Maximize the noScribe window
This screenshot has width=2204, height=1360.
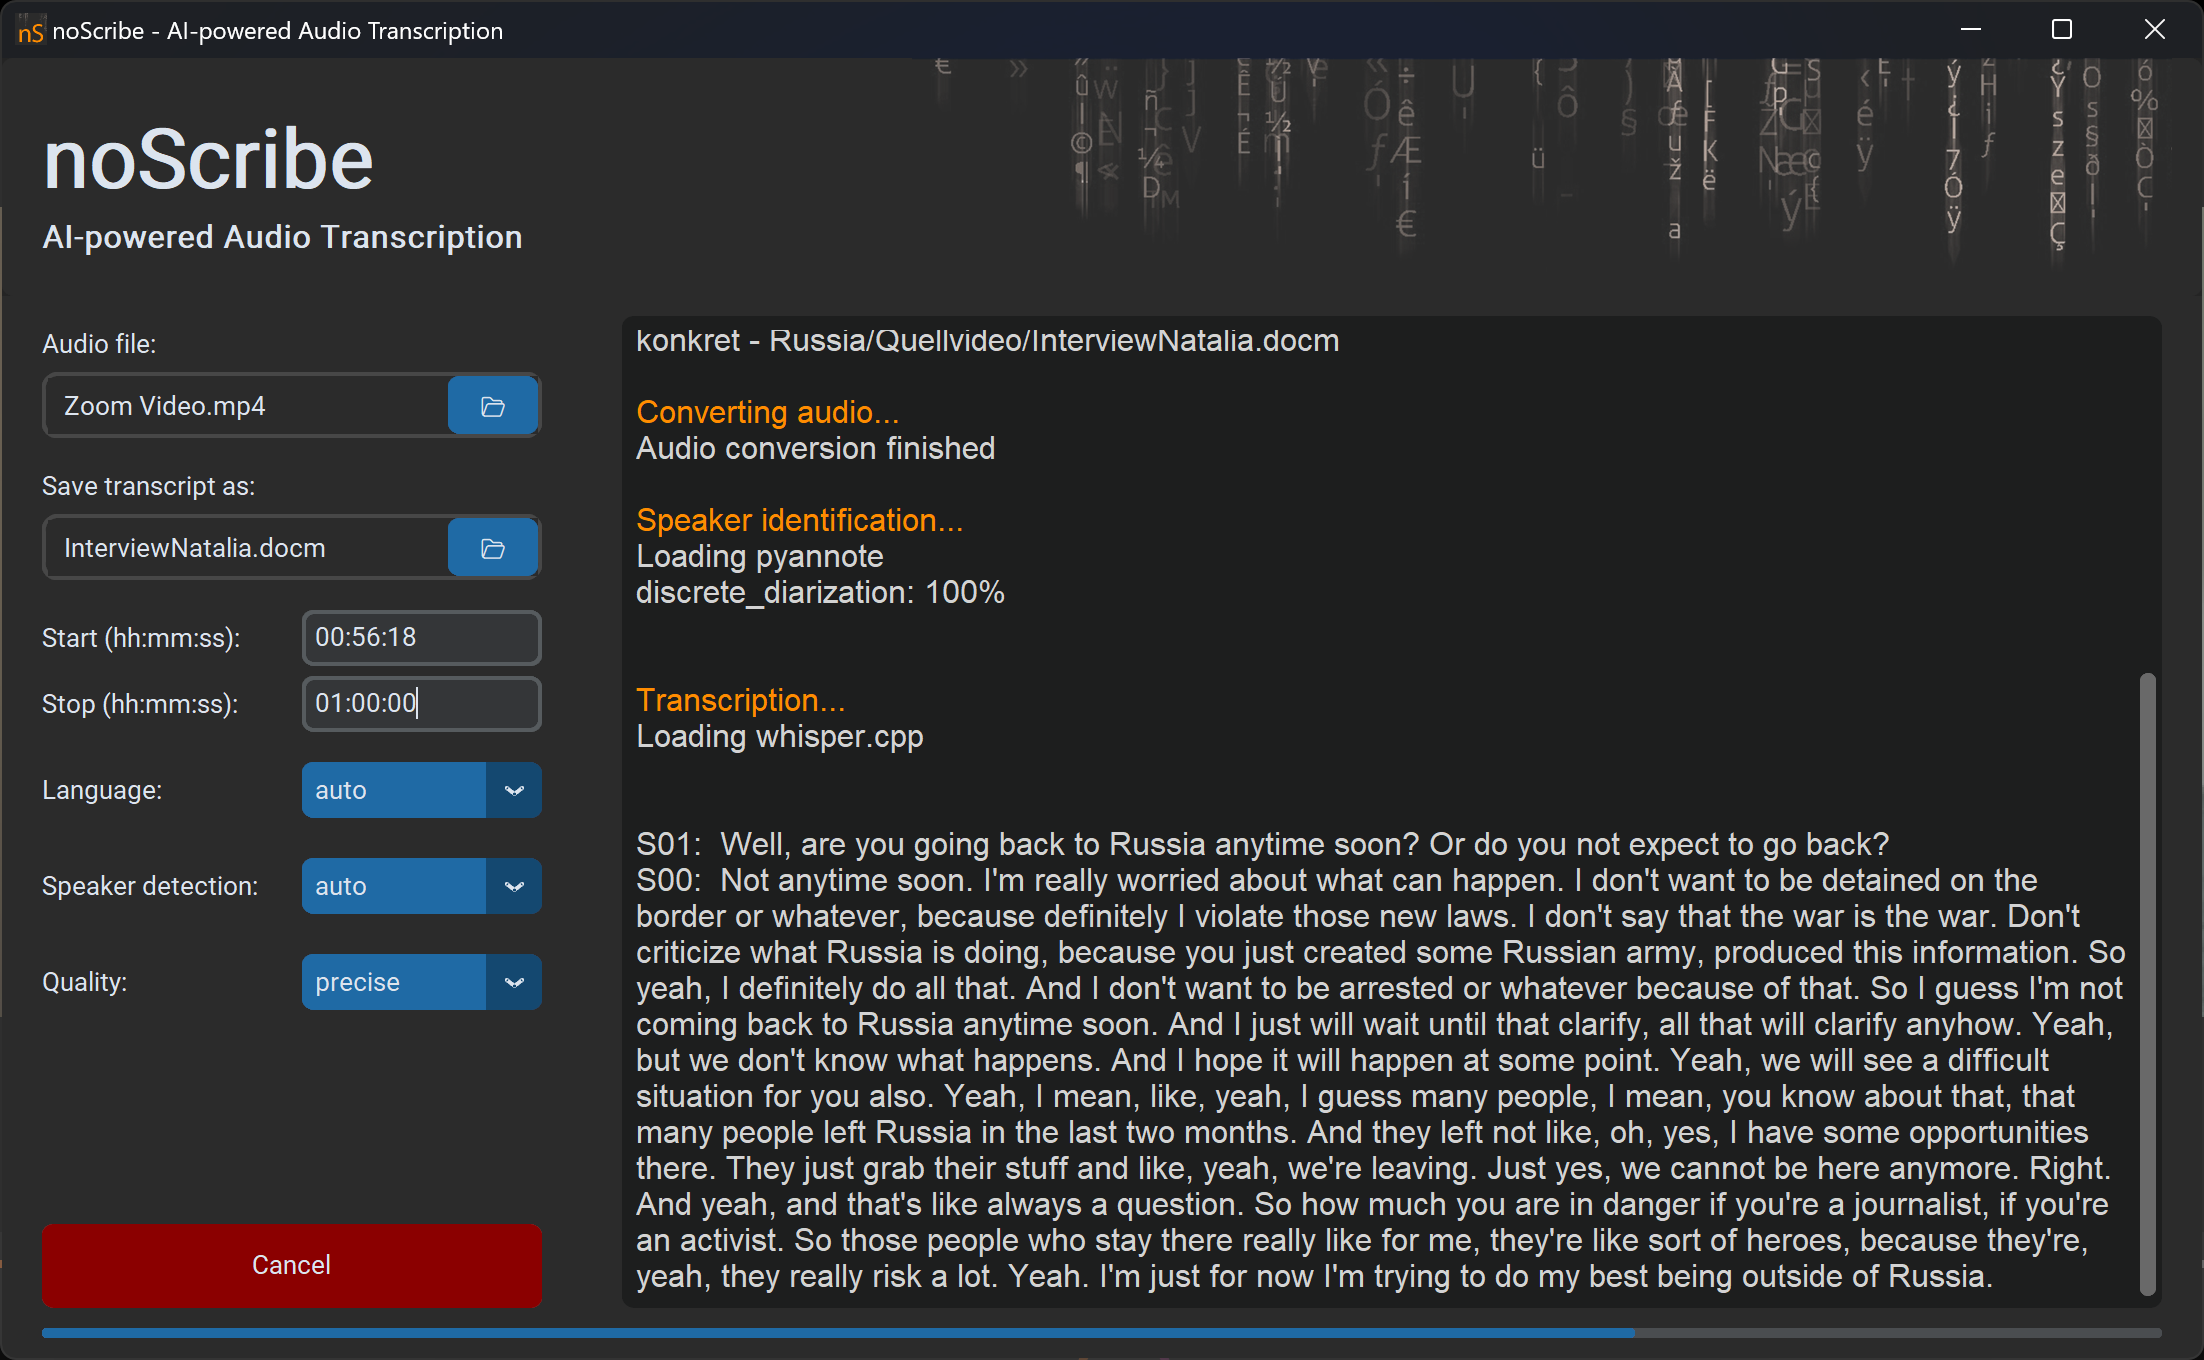tap(2062, 30)
